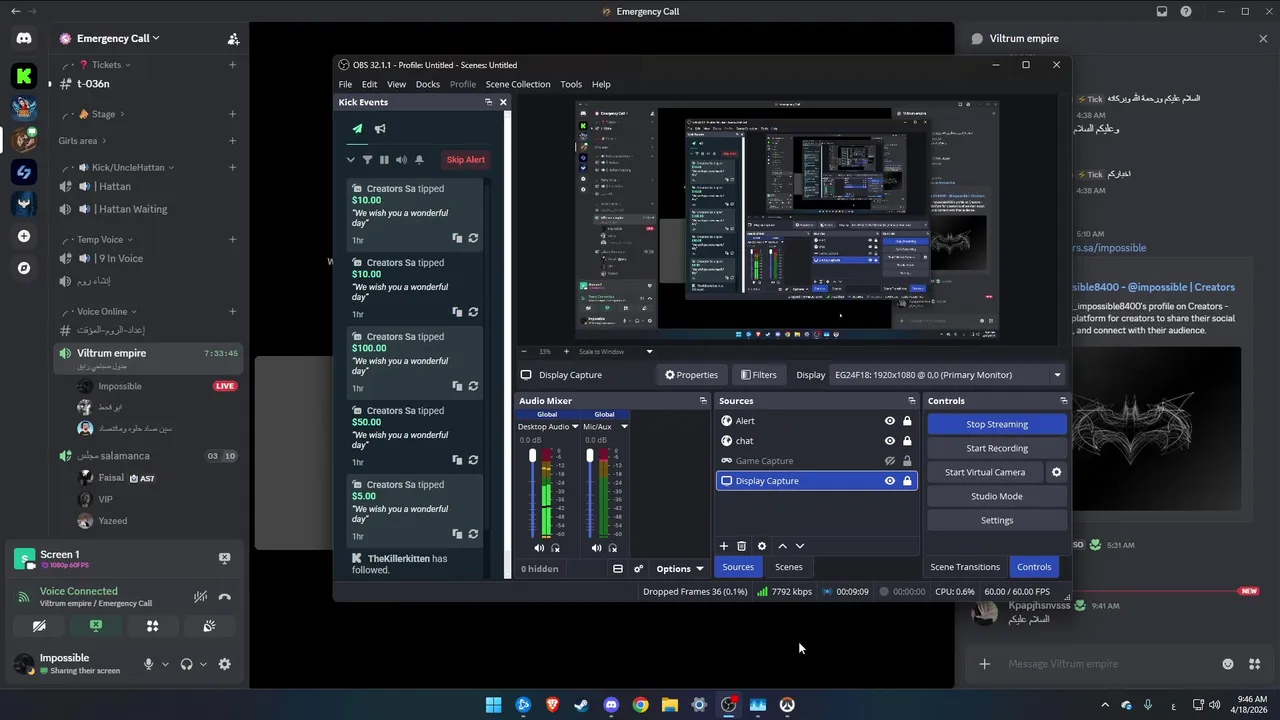Click the Kick Events bell icon
Screen dimensions: 1280x720
click(419, 160)
